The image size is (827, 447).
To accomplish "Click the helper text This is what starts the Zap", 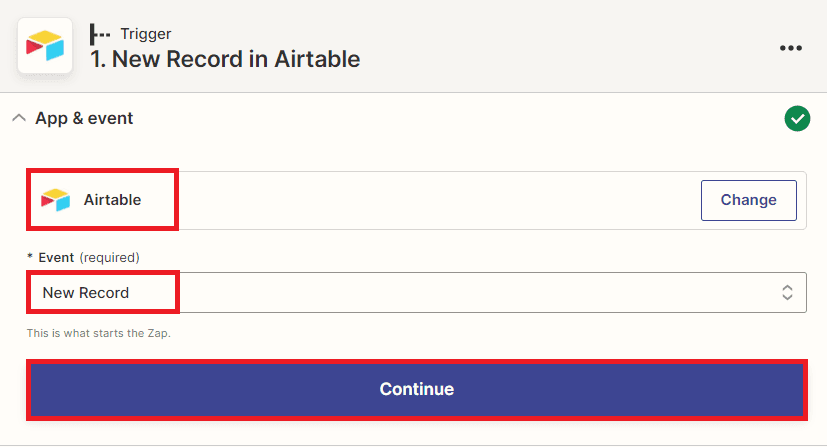I will 99,333.
